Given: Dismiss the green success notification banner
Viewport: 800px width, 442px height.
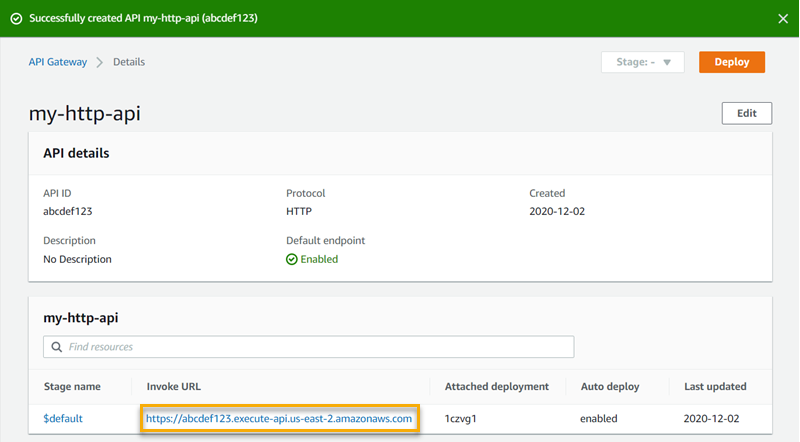Looking at the screenshot, I should (783, 19).
